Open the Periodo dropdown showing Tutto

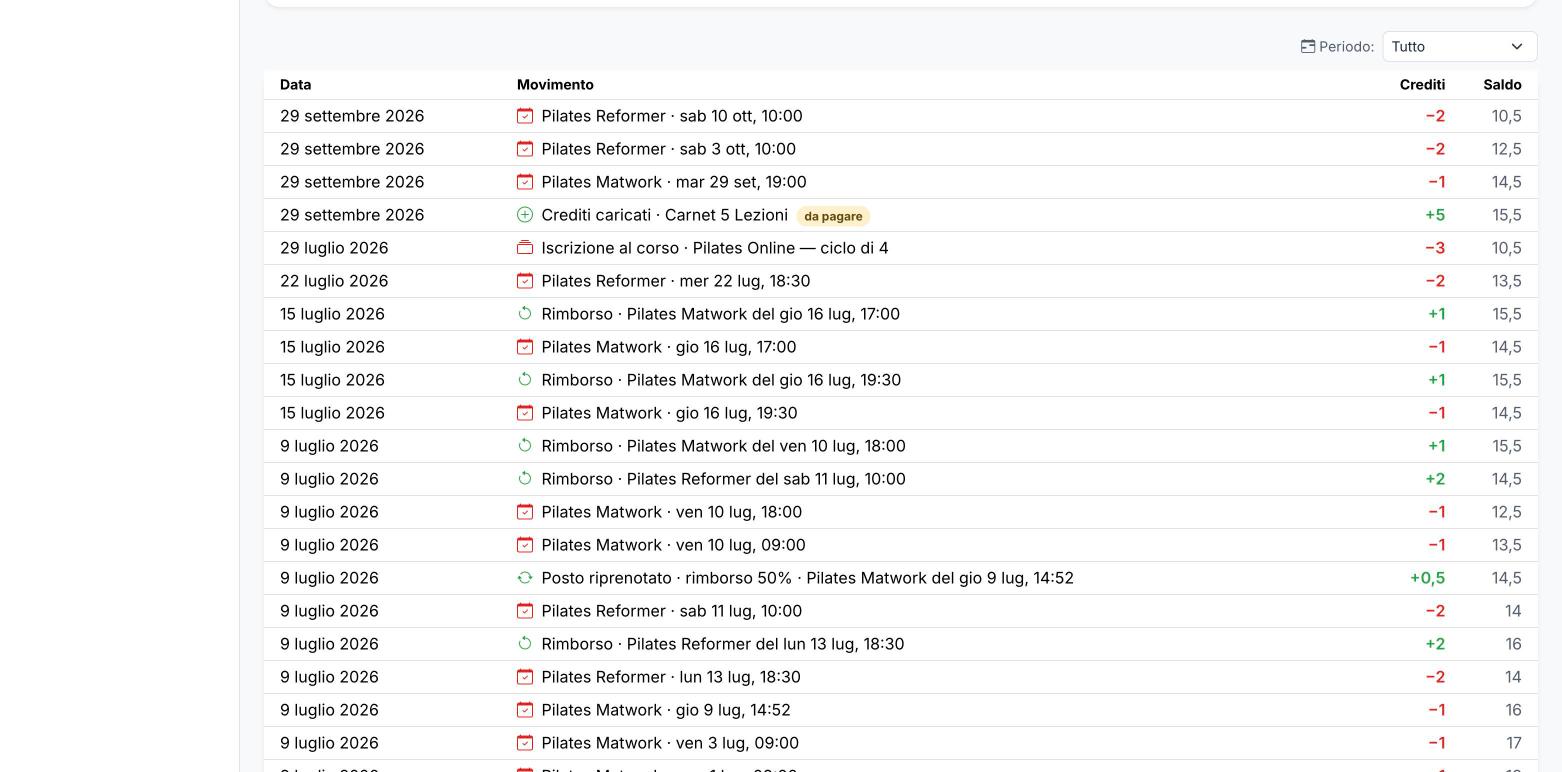click(x=1459, y=47)
